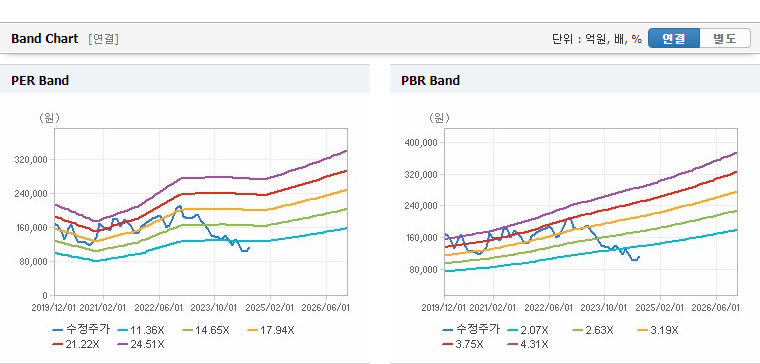Click the 수정주가 legend in PBR Band
Screen dimensions: 760x364
pos(471,330)
